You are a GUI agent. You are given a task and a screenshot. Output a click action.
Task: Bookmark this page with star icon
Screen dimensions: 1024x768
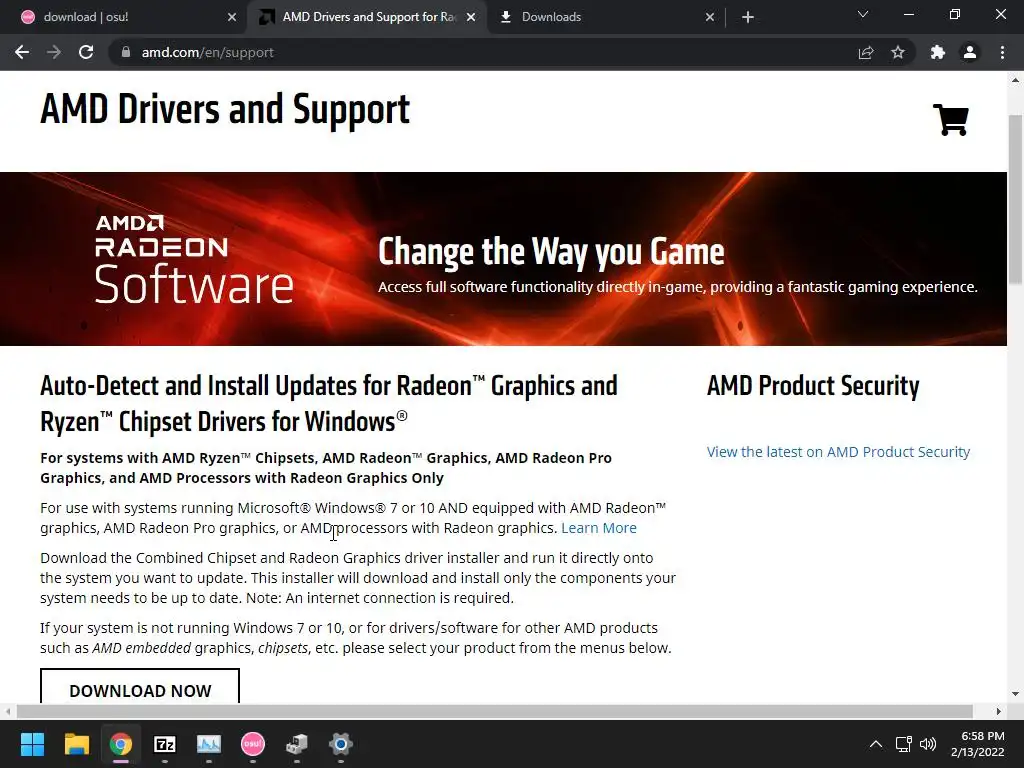[x=898, y=52]
